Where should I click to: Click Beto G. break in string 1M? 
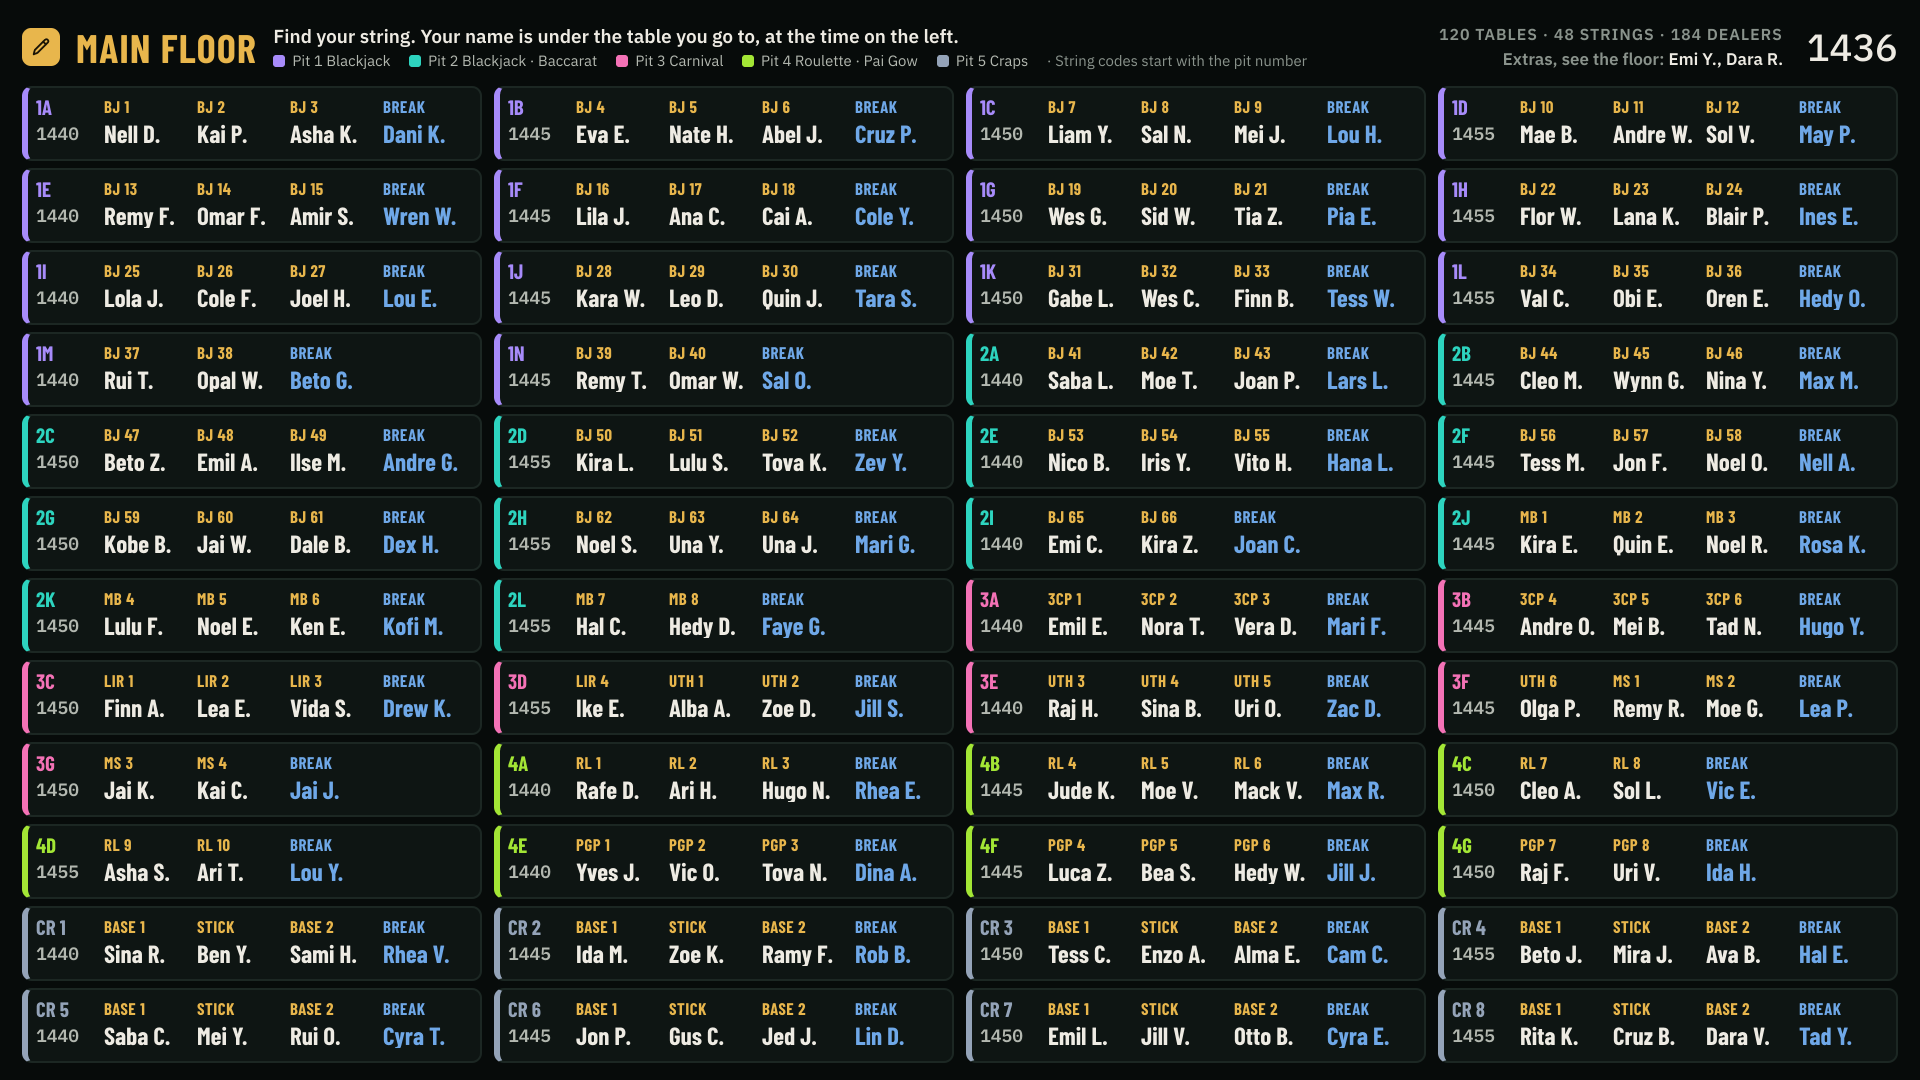pyautogui.click(x=321, y=381)
